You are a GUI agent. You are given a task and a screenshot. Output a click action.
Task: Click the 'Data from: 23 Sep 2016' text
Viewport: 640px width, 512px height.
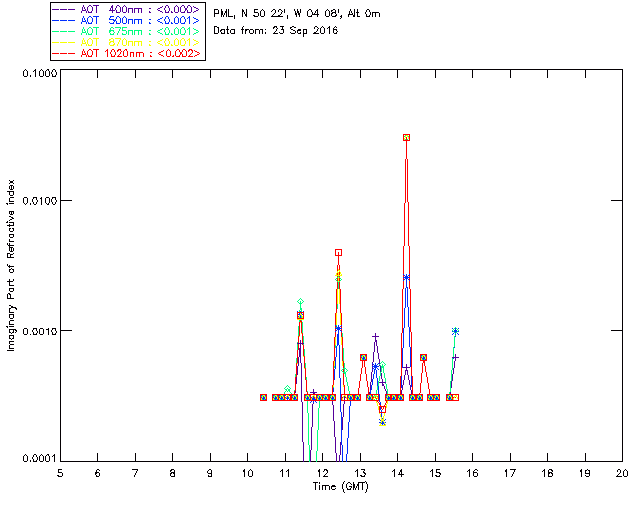coord(276,31)
